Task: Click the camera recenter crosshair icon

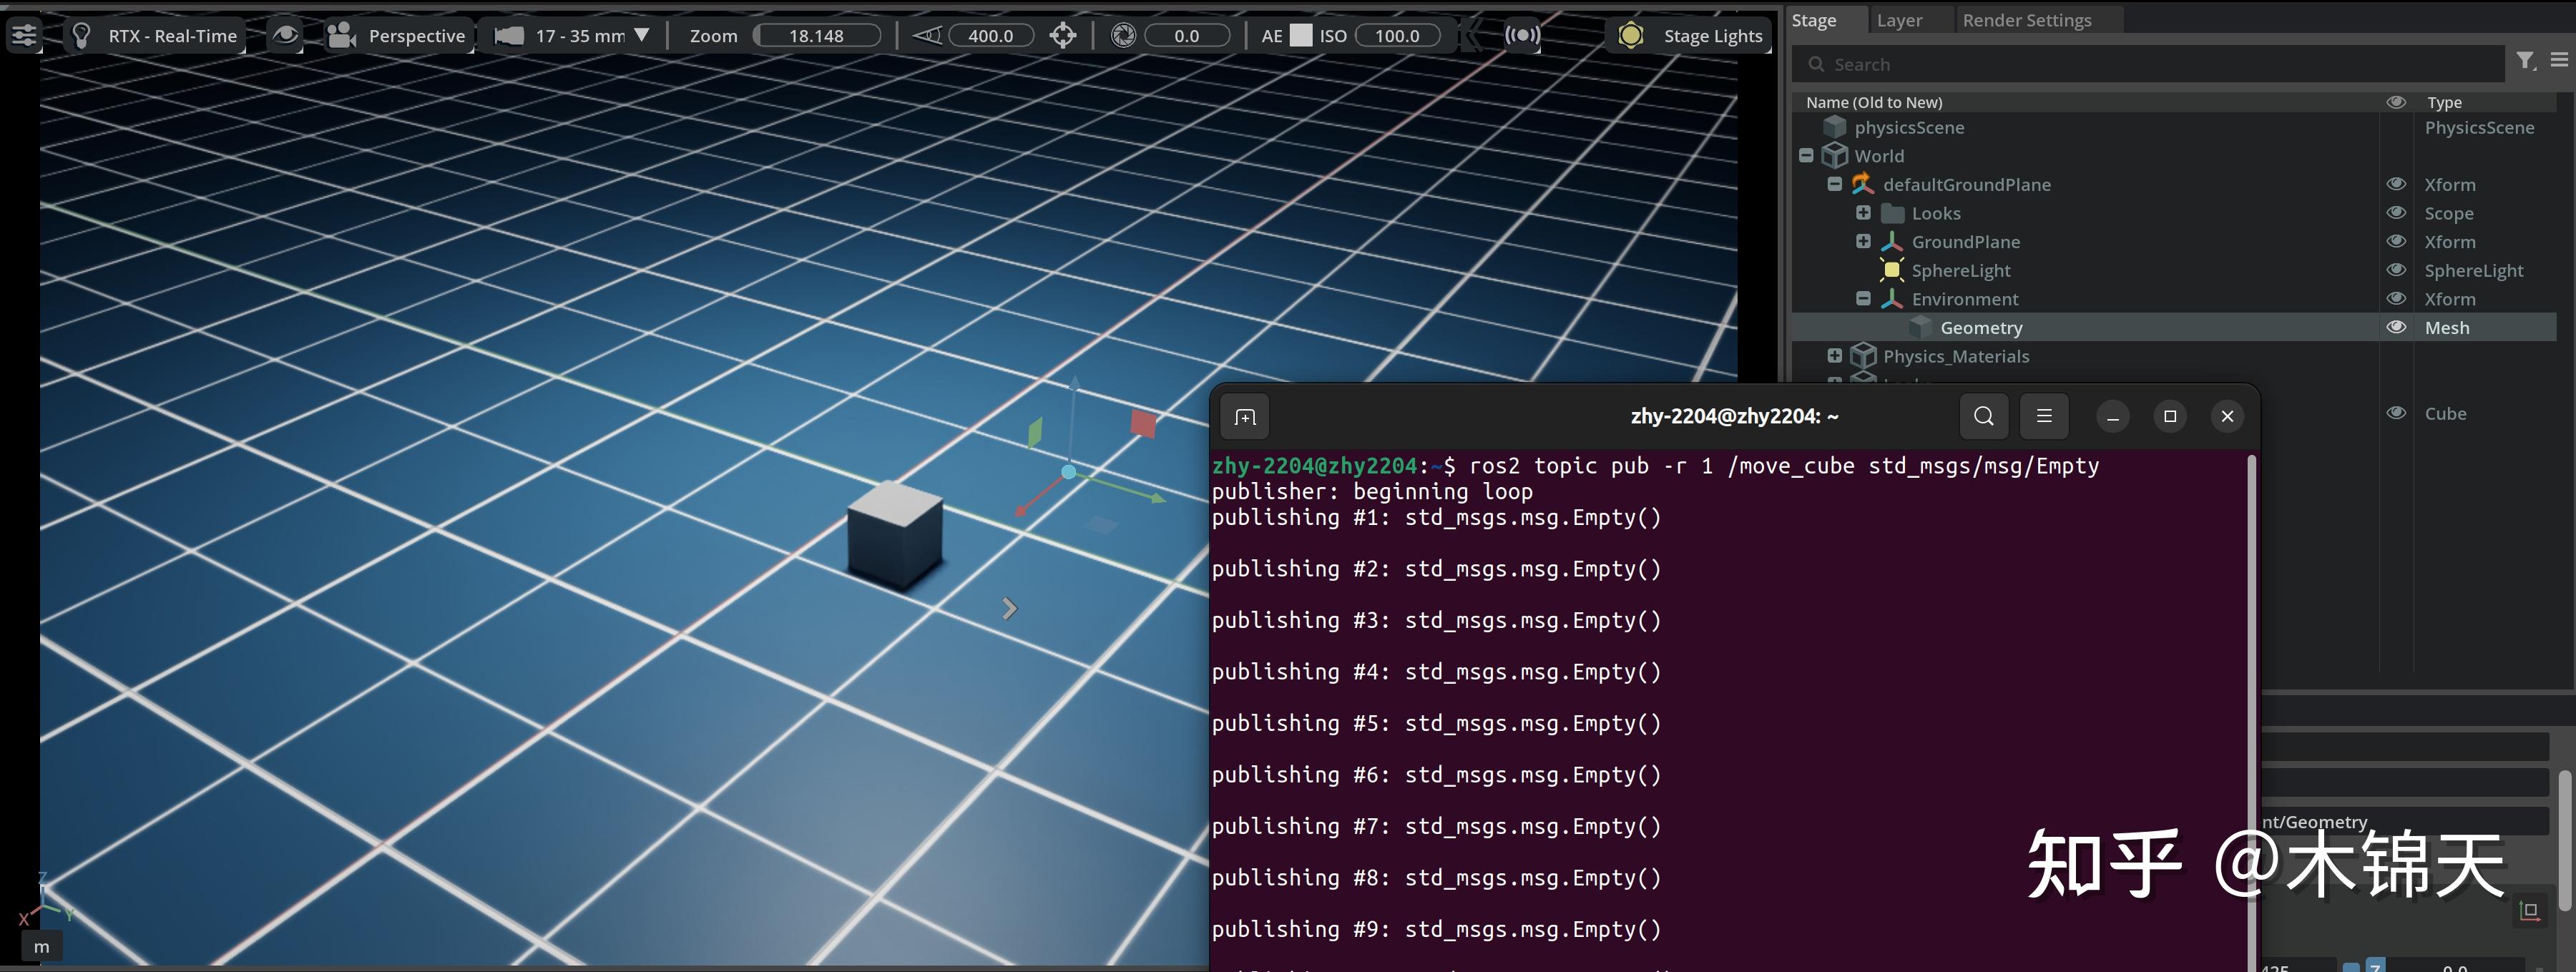Action: click(1063, 35)
